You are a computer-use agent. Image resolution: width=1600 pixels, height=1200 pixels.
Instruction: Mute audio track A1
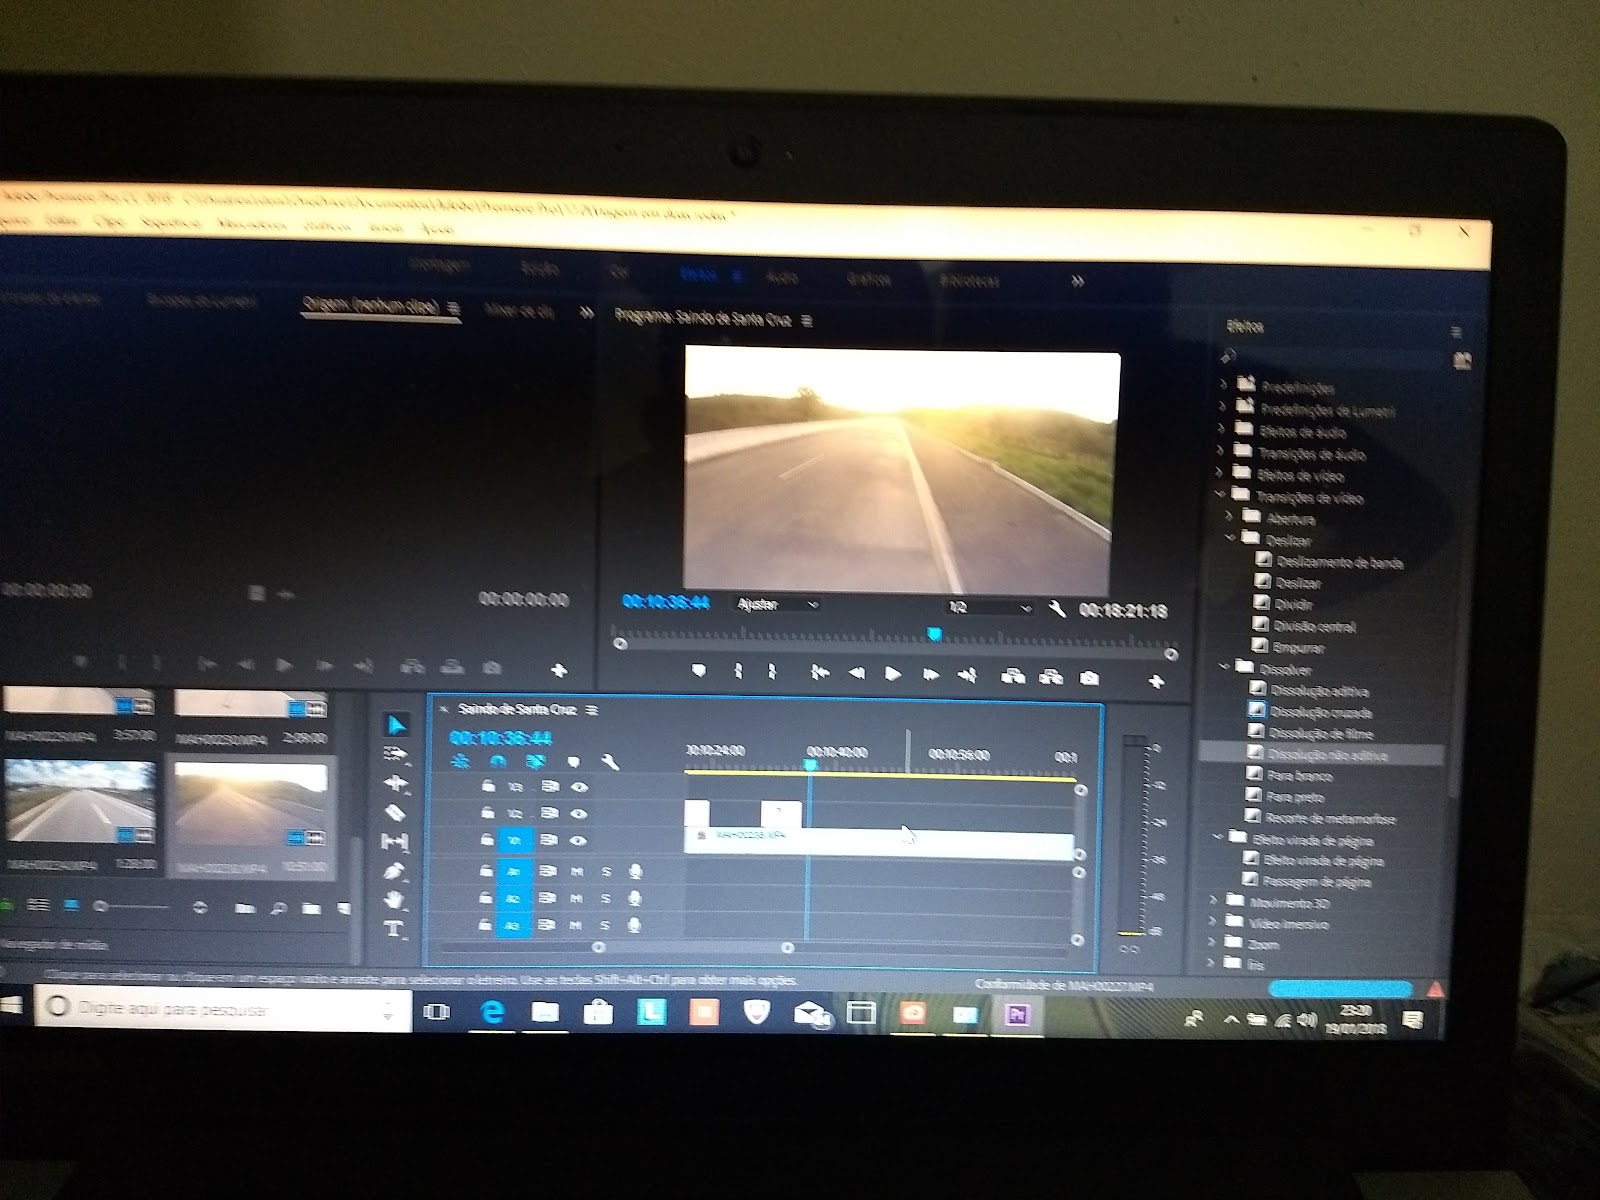click(576, 872)
